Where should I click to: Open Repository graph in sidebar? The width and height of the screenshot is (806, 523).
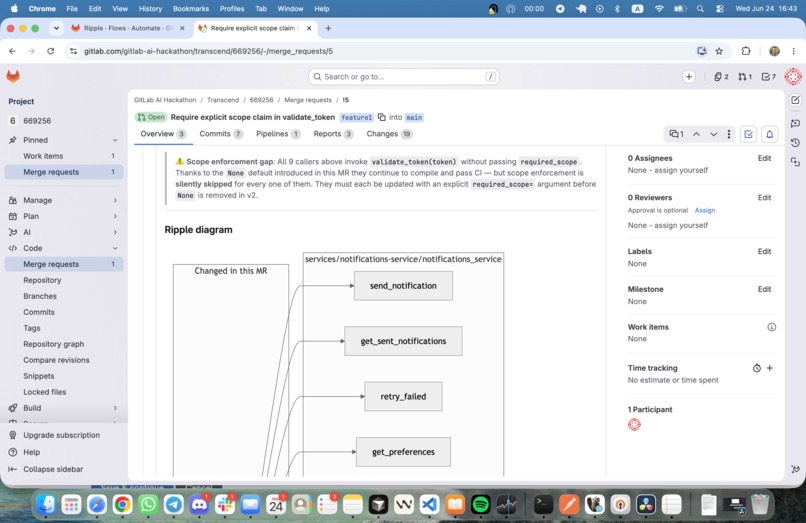[53, 344]
